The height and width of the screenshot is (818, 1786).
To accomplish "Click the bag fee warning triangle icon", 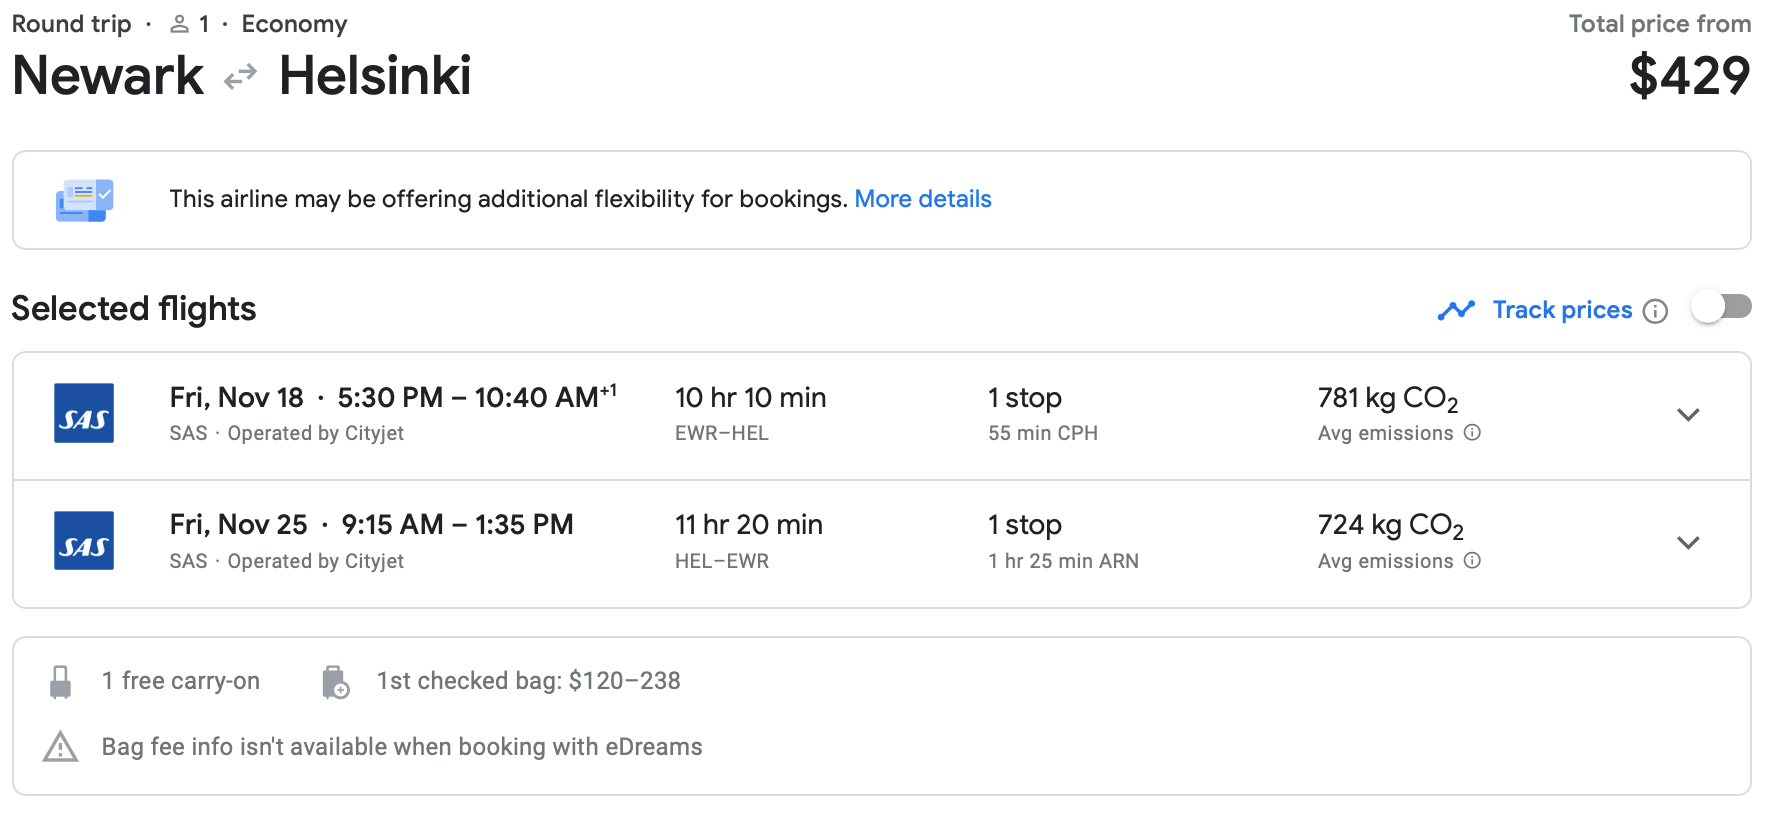I will pos(61,747).
